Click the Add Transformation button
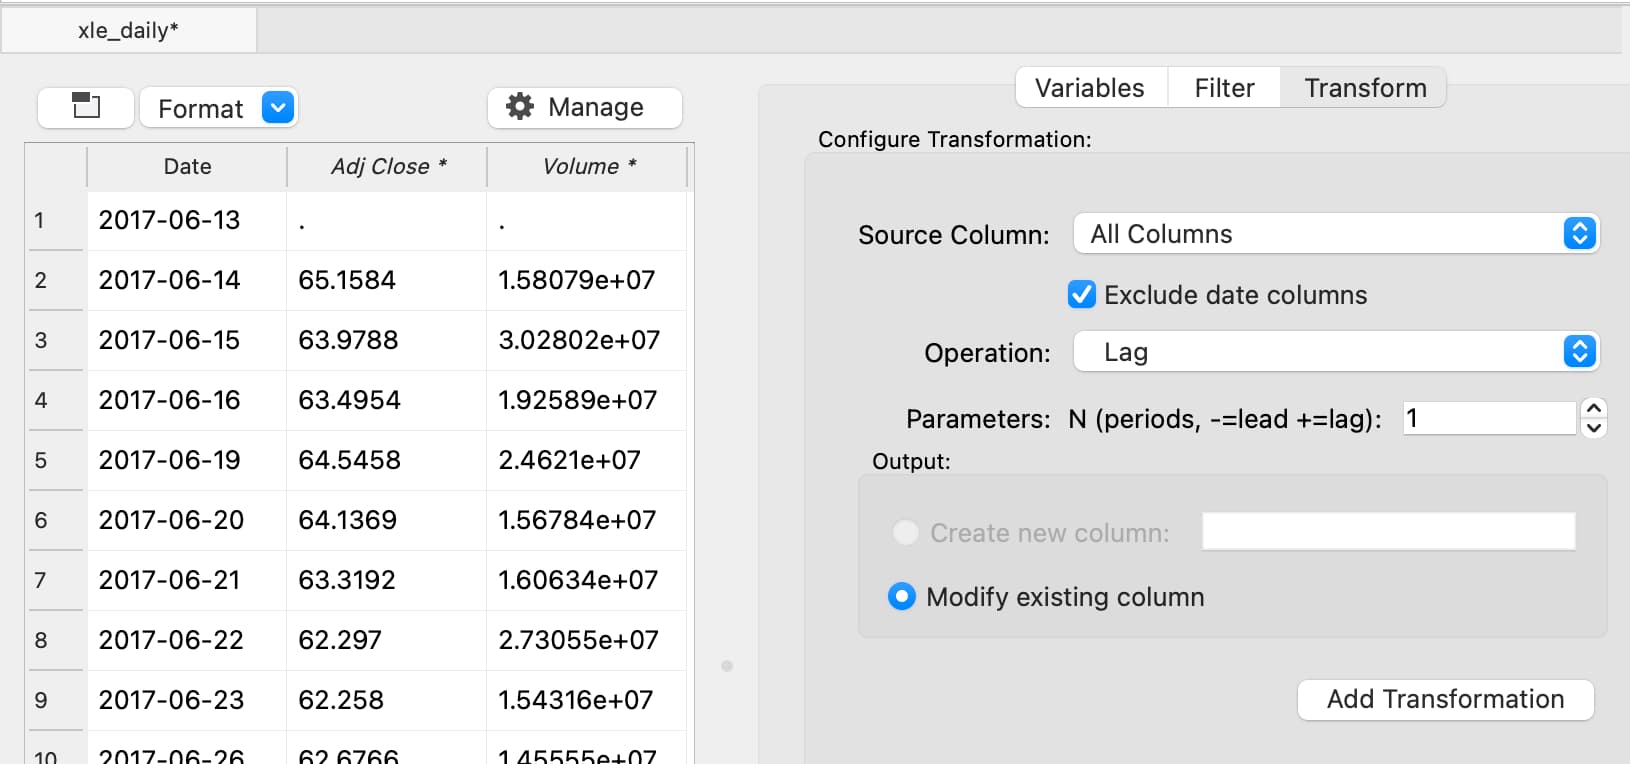This screenshot has width=1630, height=764. click(x=1445, y=699)
